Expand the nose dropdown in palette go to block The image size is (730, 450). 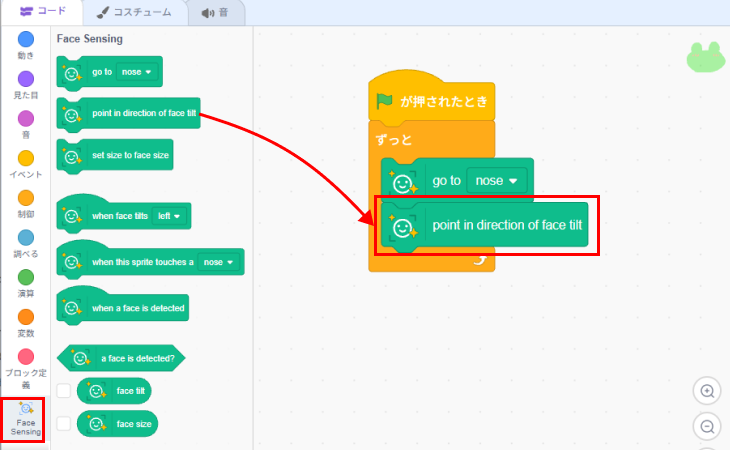136,72
